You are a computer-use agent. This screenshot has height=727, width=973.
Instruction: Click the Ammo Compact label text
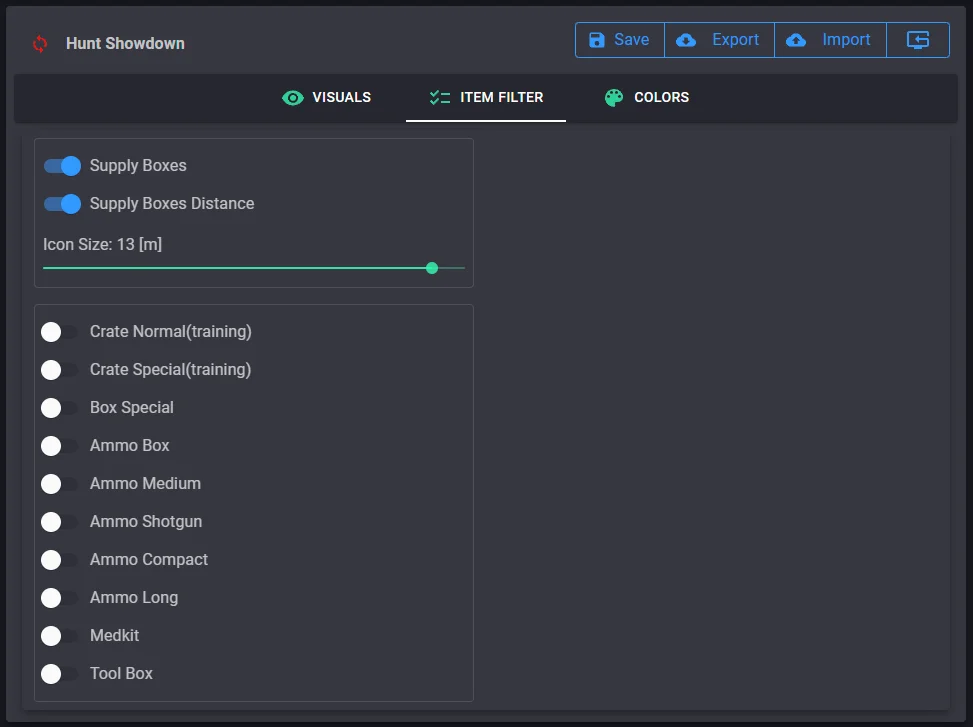tap(149, 560)
